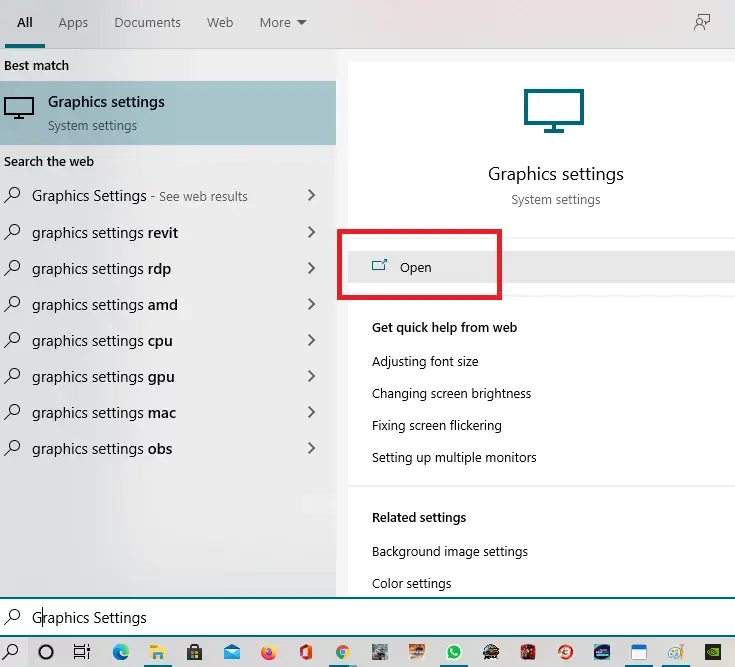Select Graphics Settings - See web results entry
This screenshot has width=735, height=667.
(x=168, y=195)
